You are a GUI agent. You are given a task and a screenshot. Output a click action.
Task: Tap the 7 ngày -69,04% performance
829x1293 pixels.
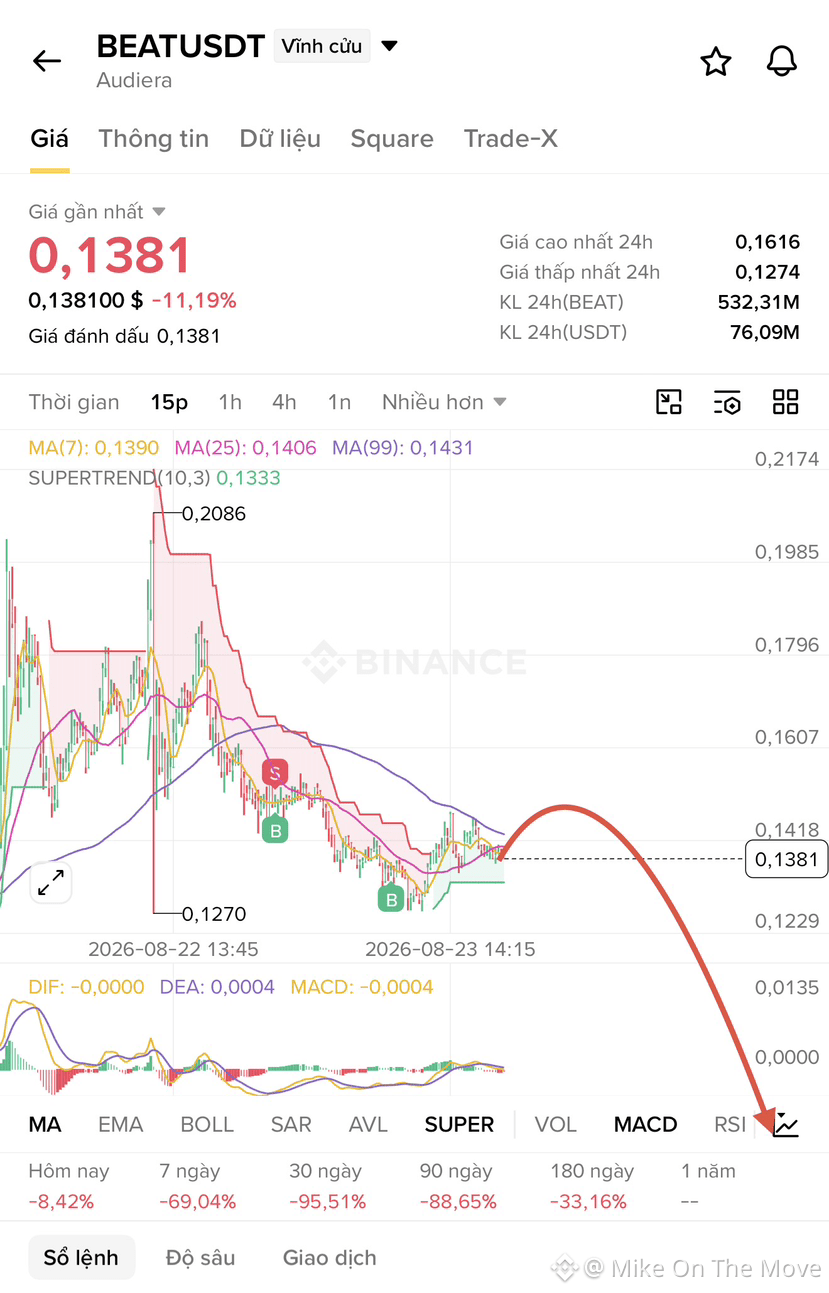pyautogui.click(x=197, y=1186)
